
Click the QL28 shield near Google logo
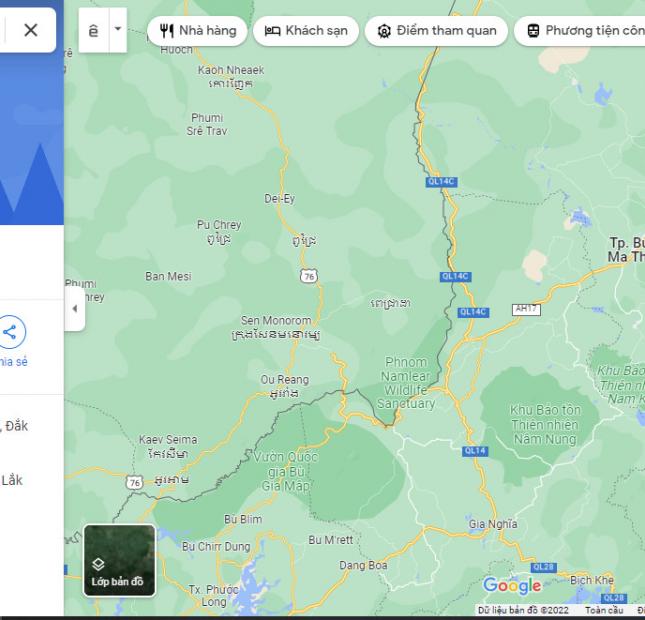[543, 567]
